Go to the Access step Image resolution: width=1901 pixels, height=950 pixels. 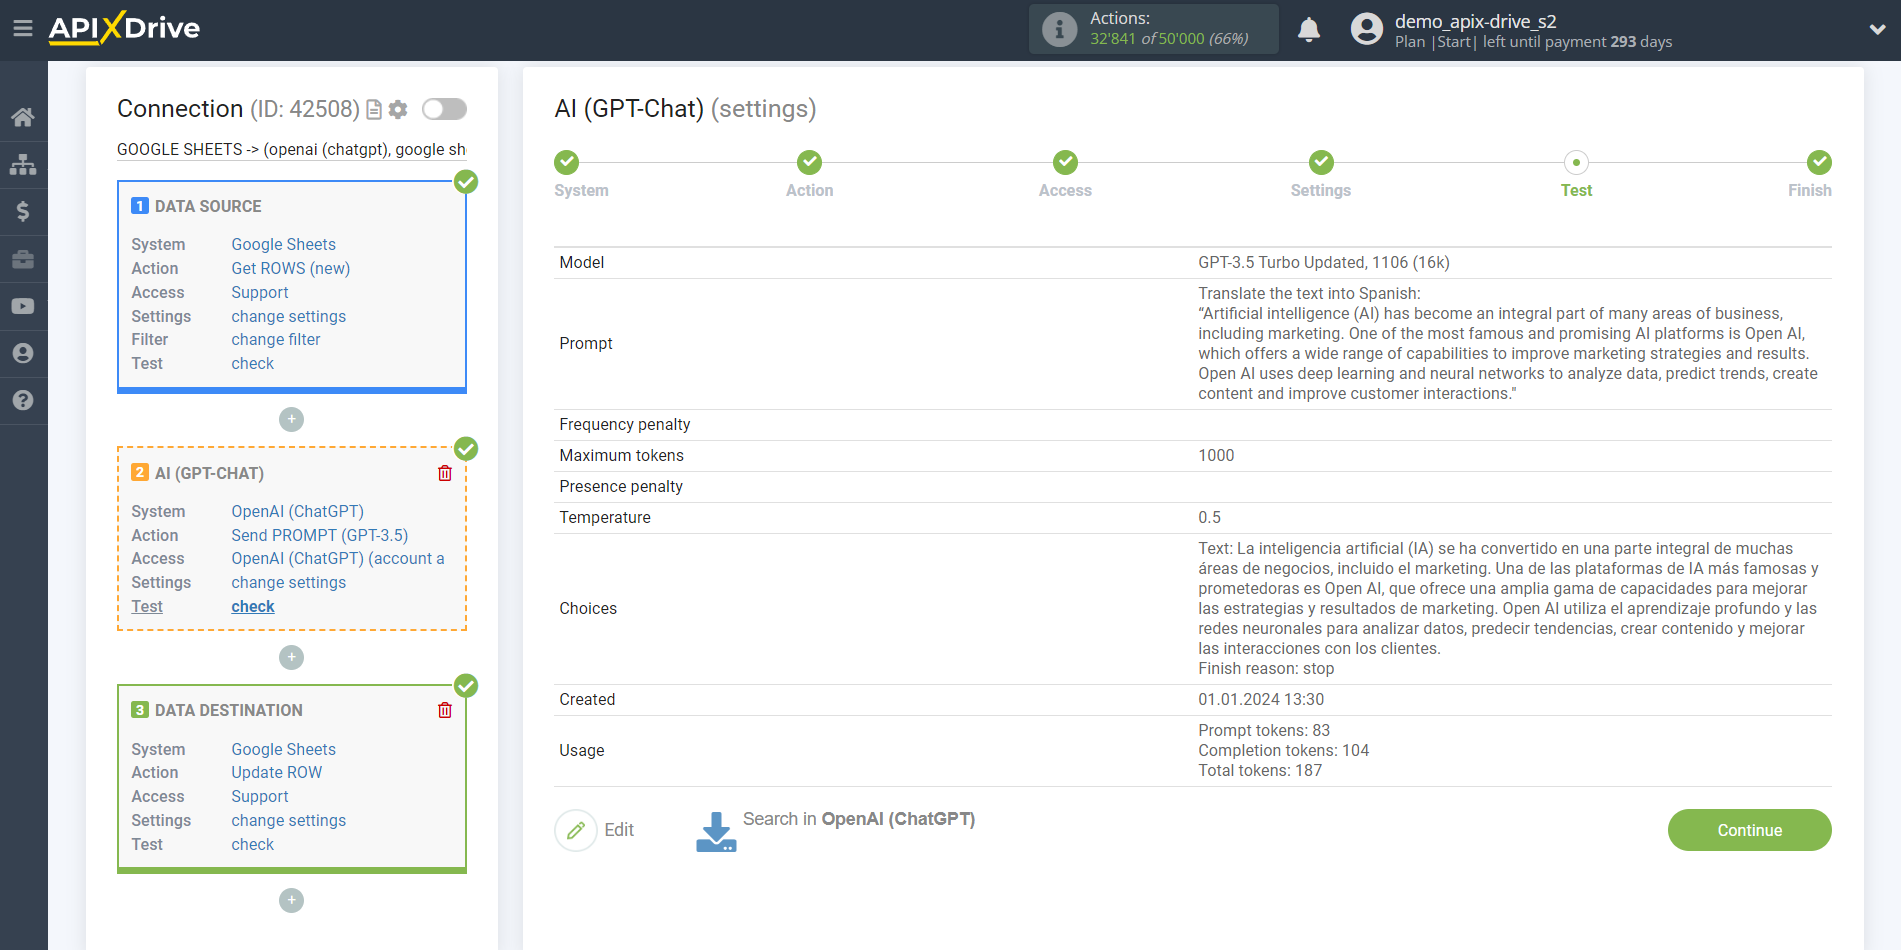1065,162
